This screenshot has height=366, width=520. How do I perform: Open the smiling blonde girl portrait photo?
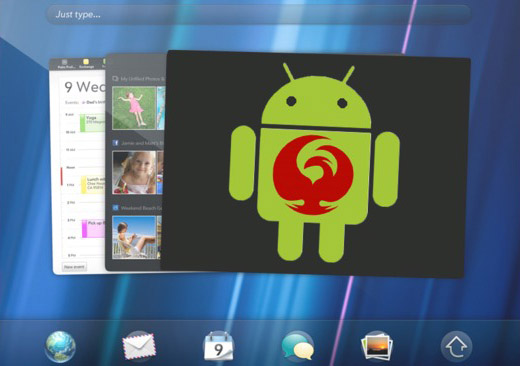point(134,172)
